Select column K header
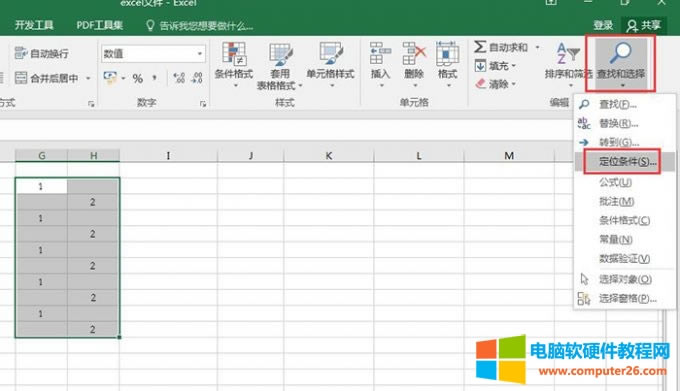The image size is (680, 391). pos(329,156)
